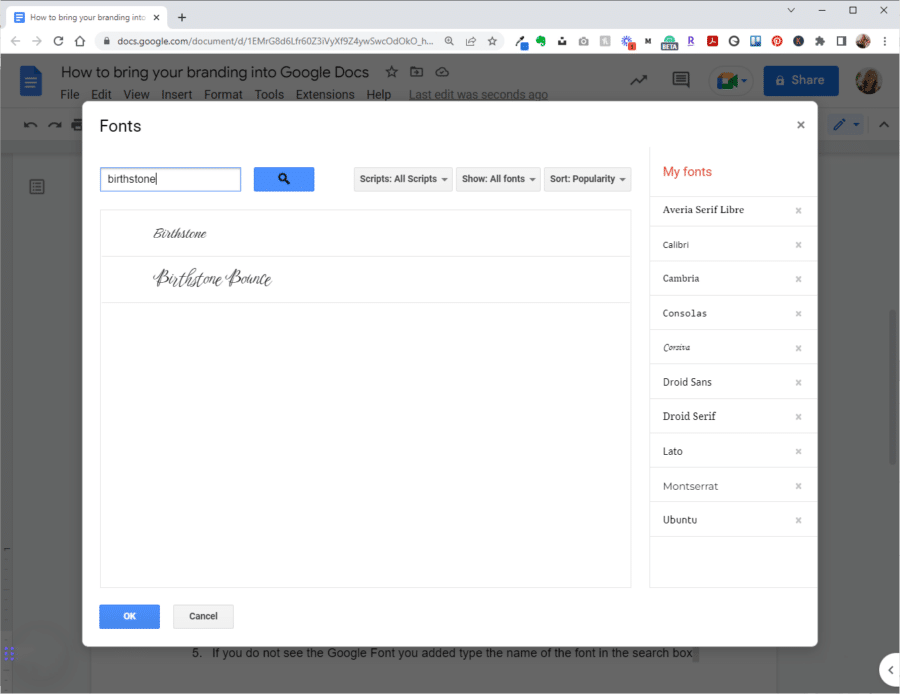900x694 pixels.
Task: Confirm font selection with OK
Action: [129, 616]
